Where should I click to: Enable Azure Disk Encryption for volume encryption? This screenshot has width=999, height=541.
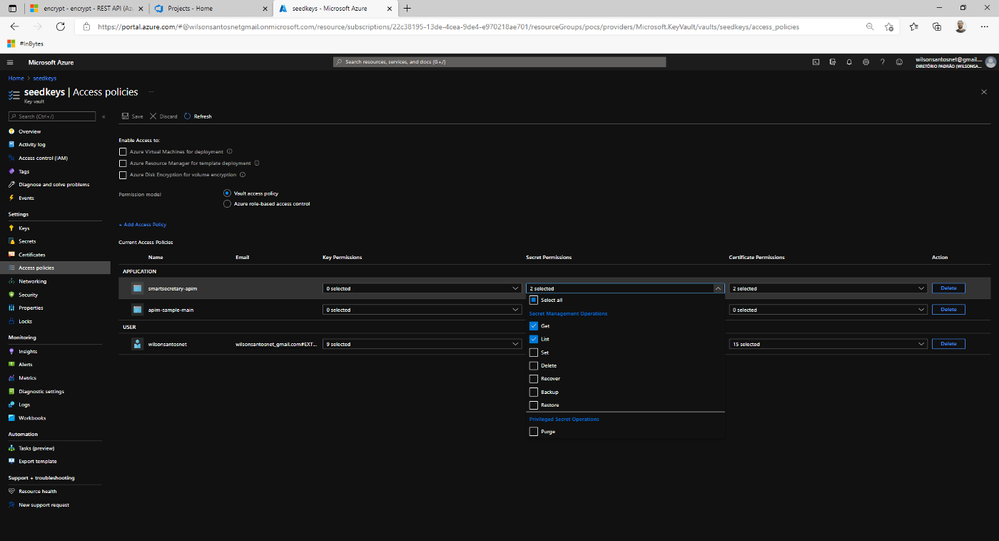pyautogui.click(x=123, y=175)
